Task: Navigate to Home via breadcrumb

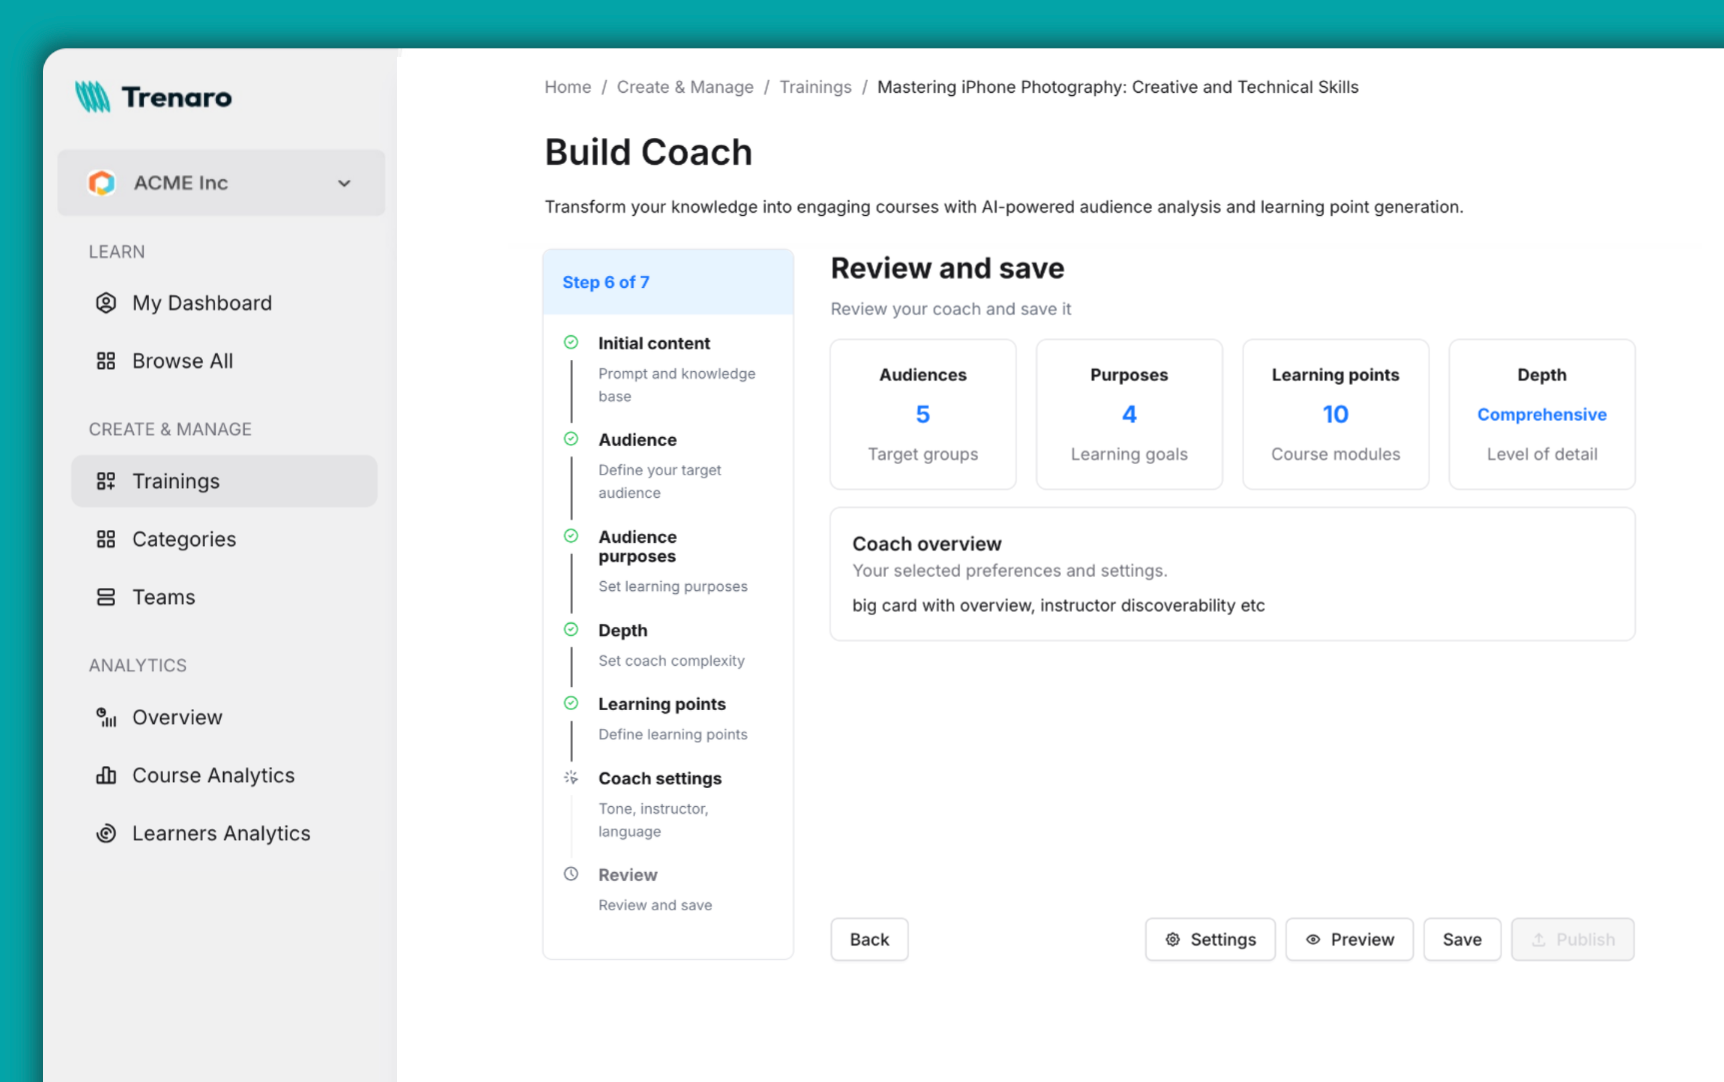Action: [x=567, y=87]
